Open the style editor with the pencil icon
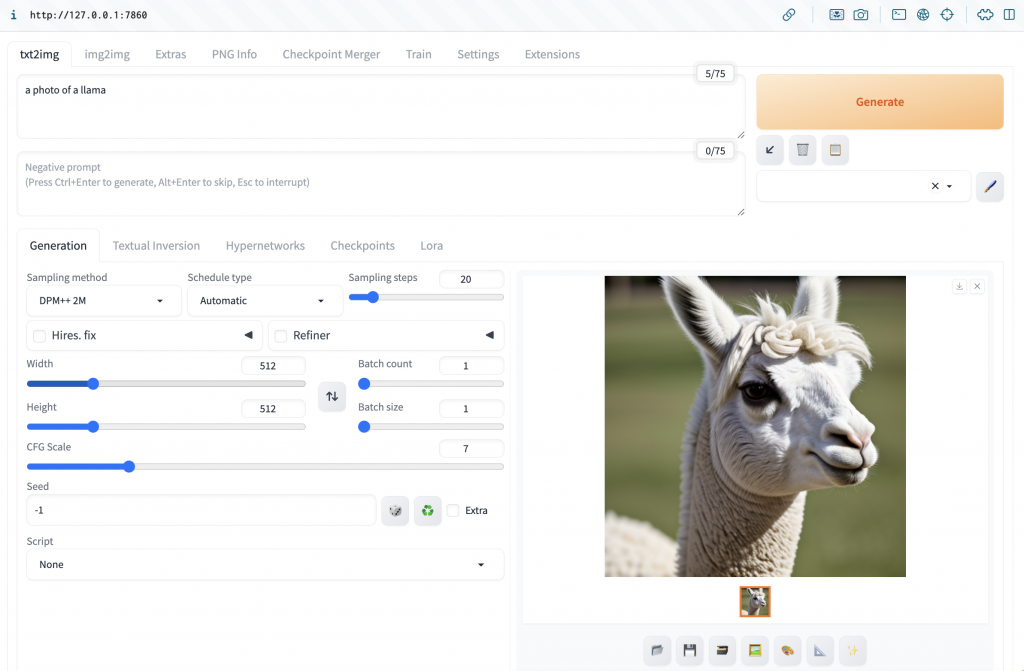 pyautogui.click(x=990, y=186)
